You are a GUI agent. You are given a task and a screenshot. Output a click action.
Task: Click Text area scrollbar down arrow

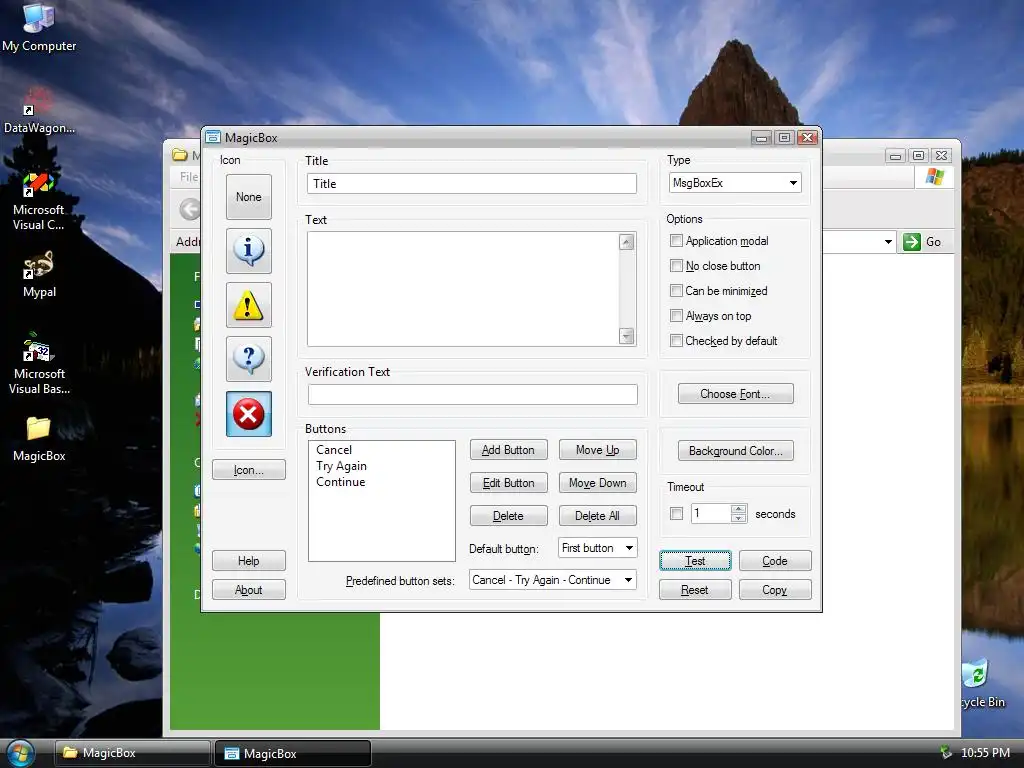point(626,336)
